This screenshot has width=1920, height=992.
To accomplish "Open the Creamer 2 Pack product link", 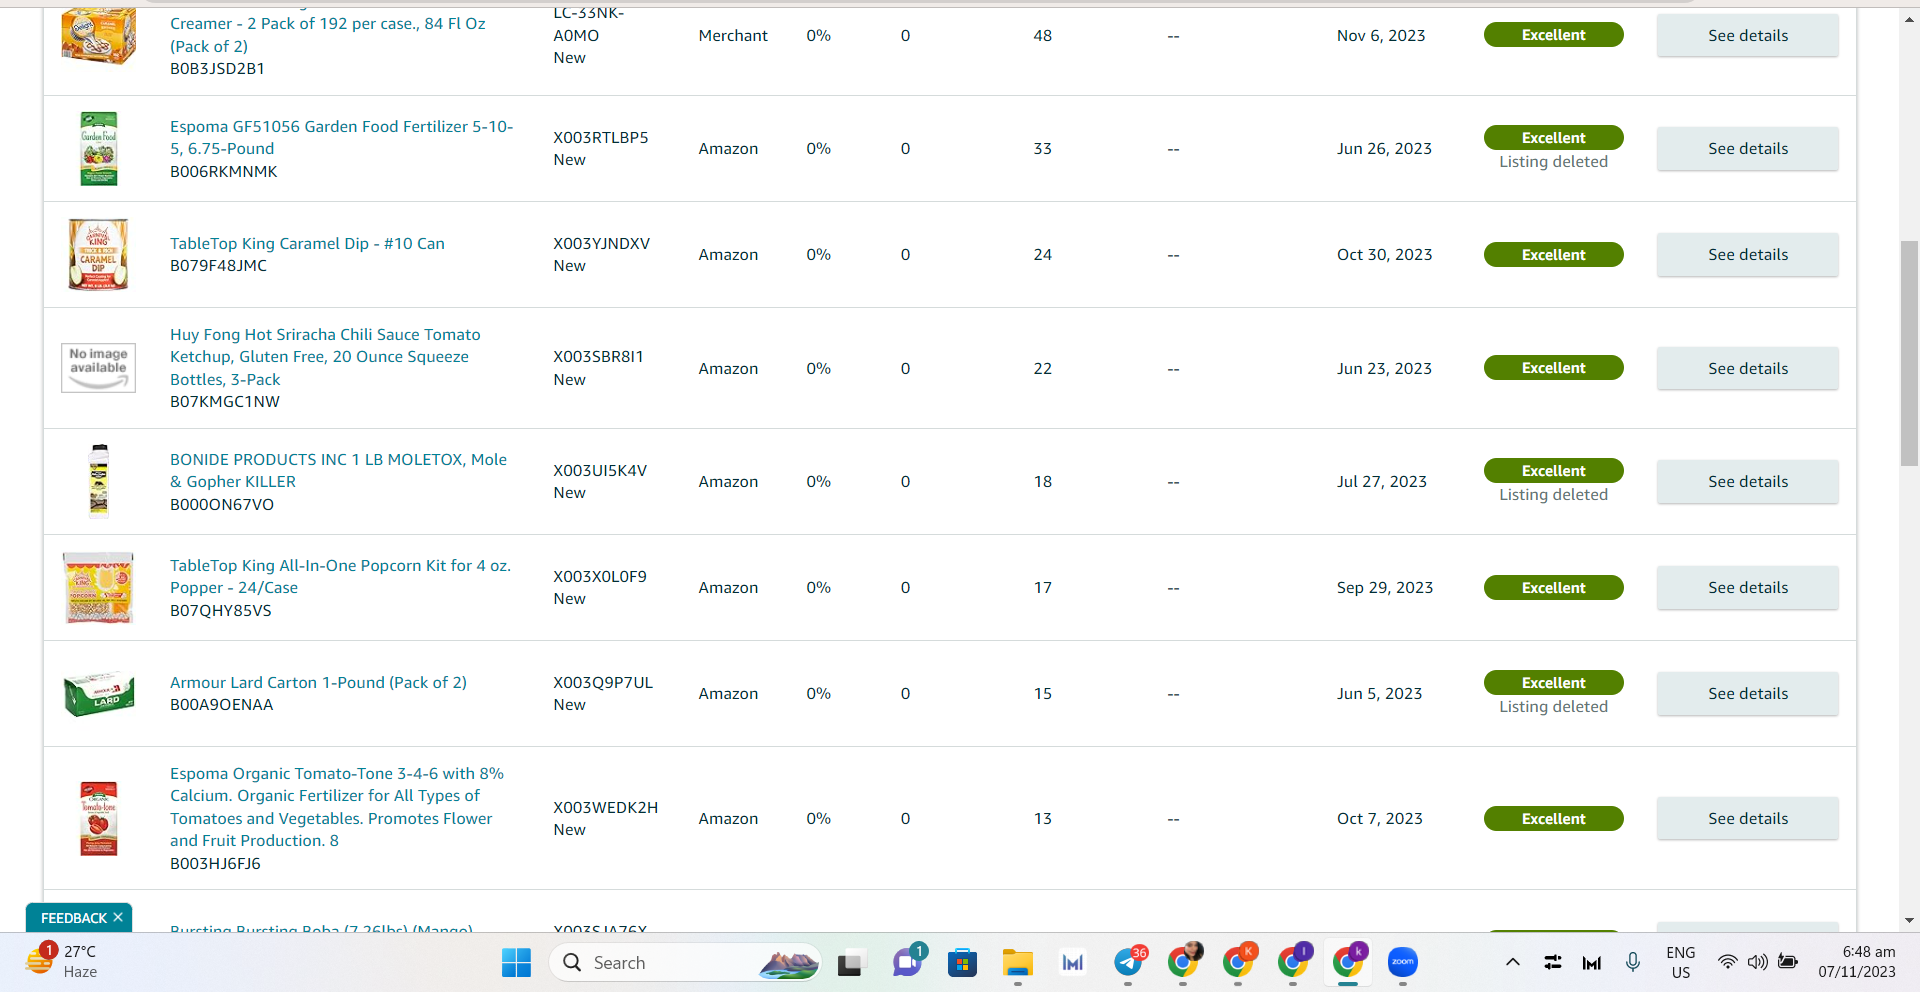I will click(328, 35).
